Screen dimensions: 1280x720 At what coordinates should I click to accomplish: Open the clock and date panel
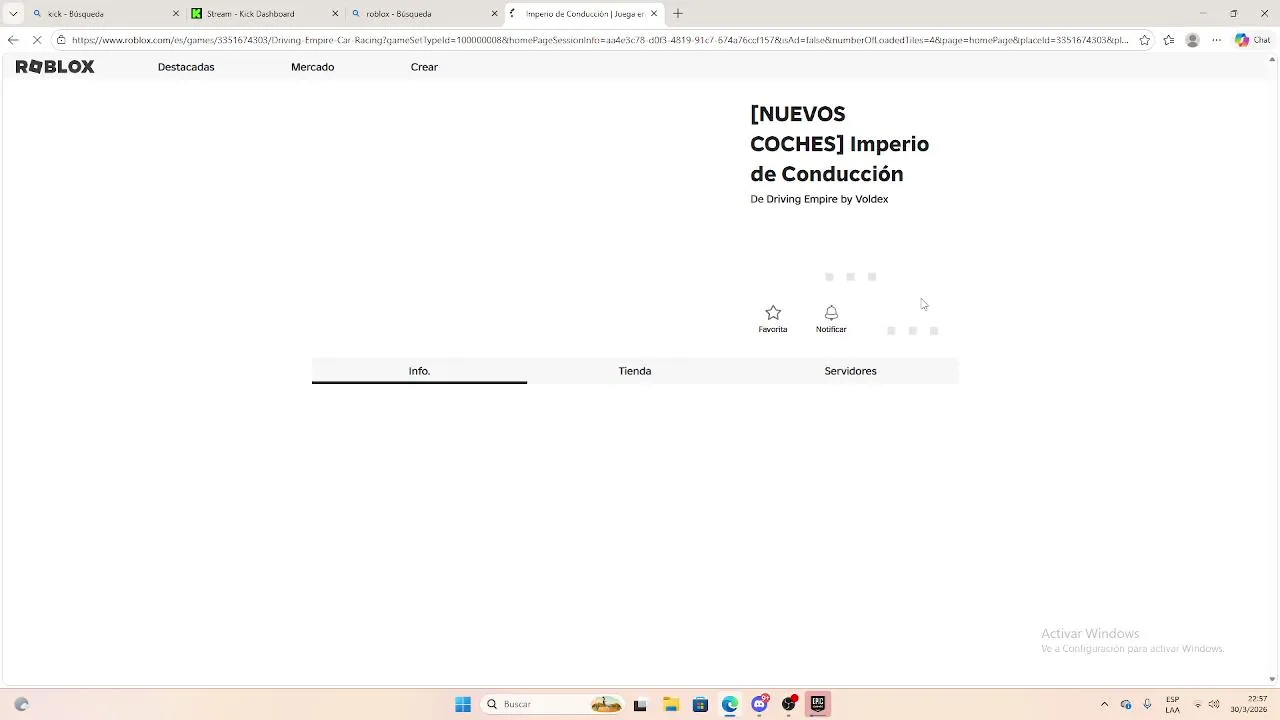1251,704
